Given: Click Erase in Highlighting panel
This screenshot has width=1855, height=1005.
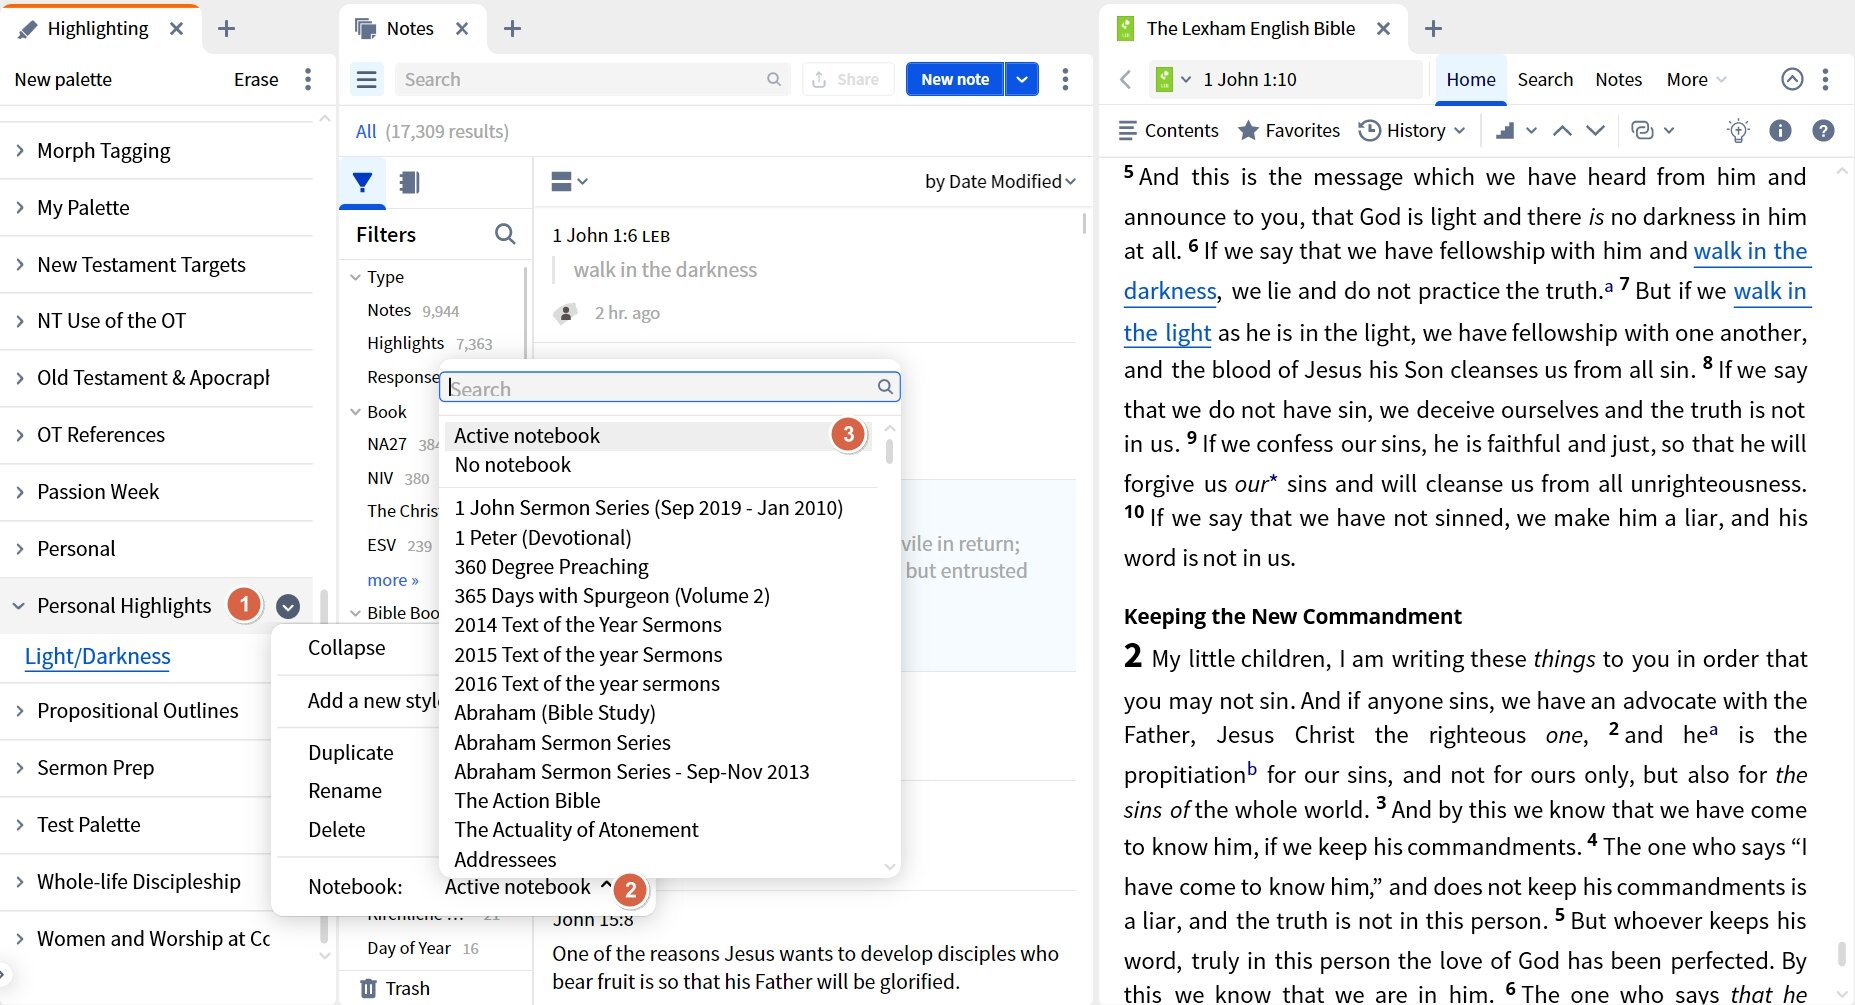Looking at the screenshot, I should tap(256, 79).
